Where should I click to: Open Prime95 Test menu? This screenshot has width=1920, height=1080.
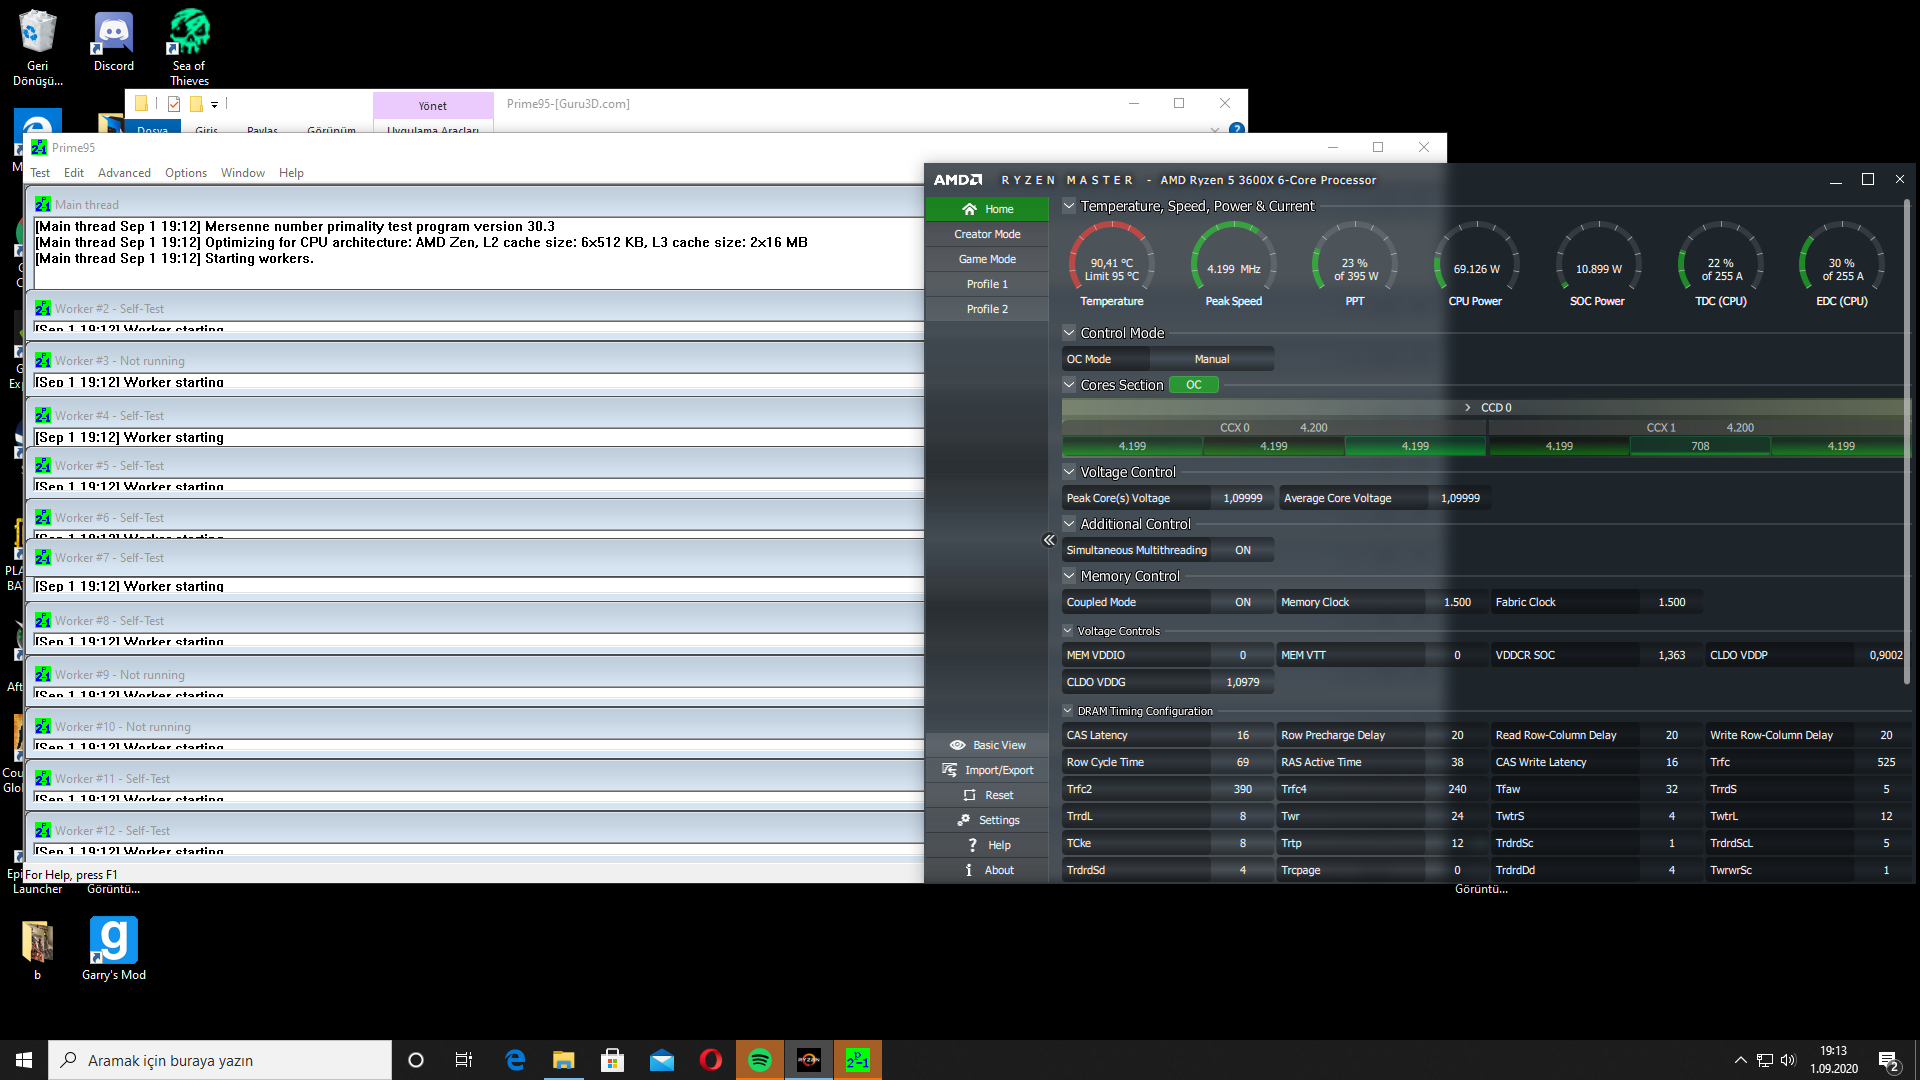pyautogui.click(x=40, y=173)
